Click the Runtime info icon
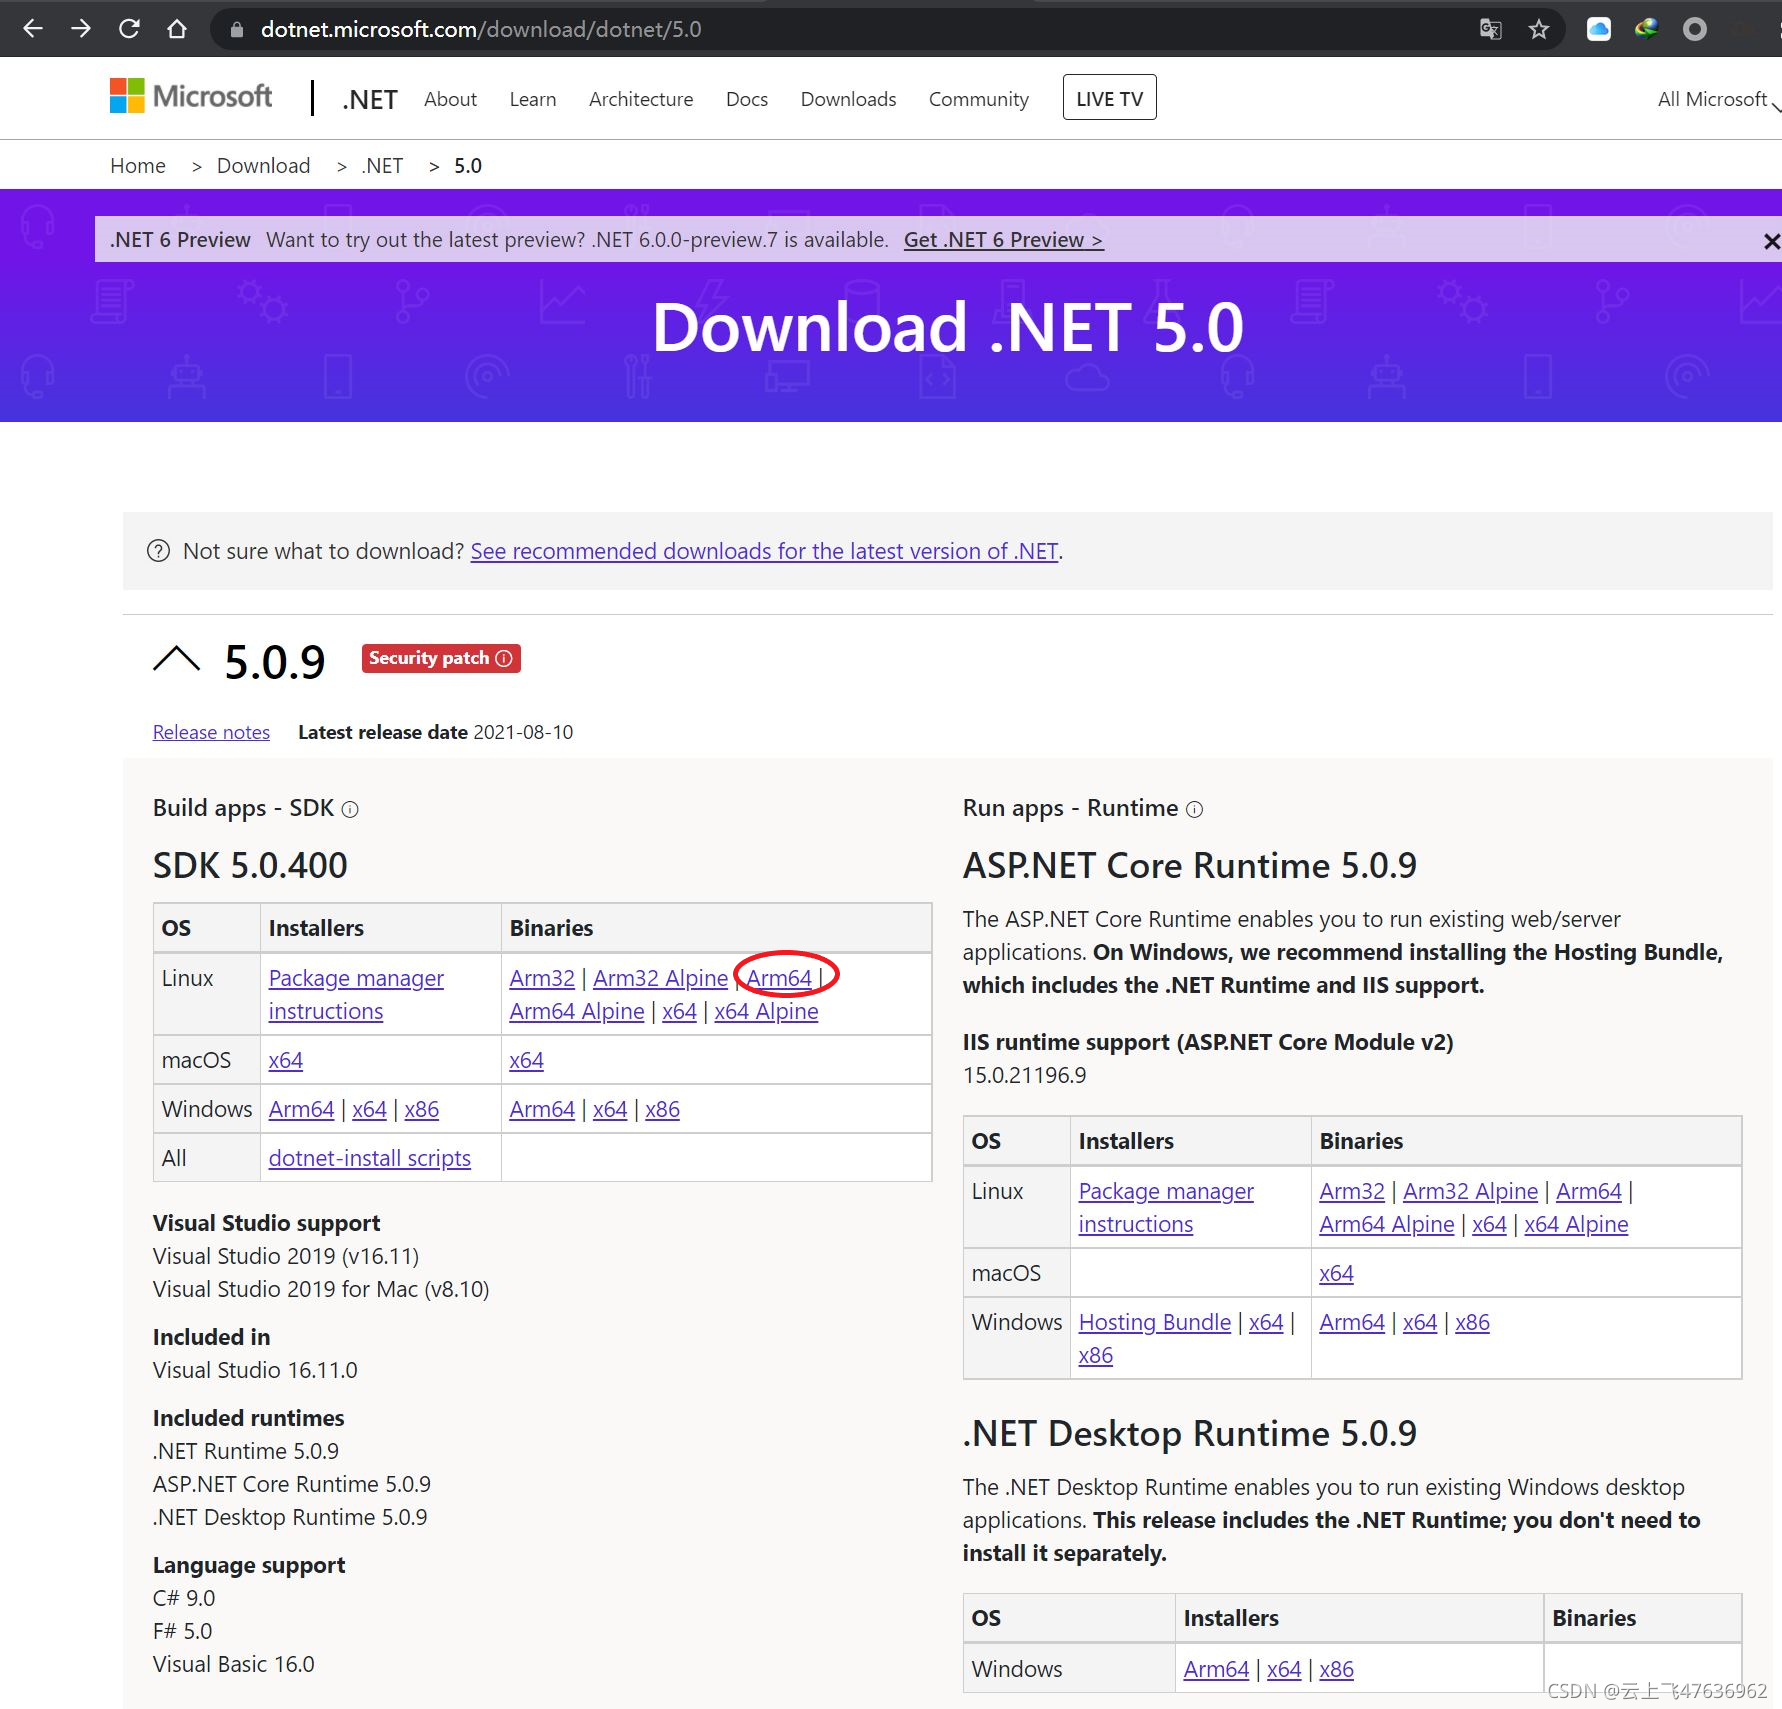1782x1709 pixels. [1195, 810]
